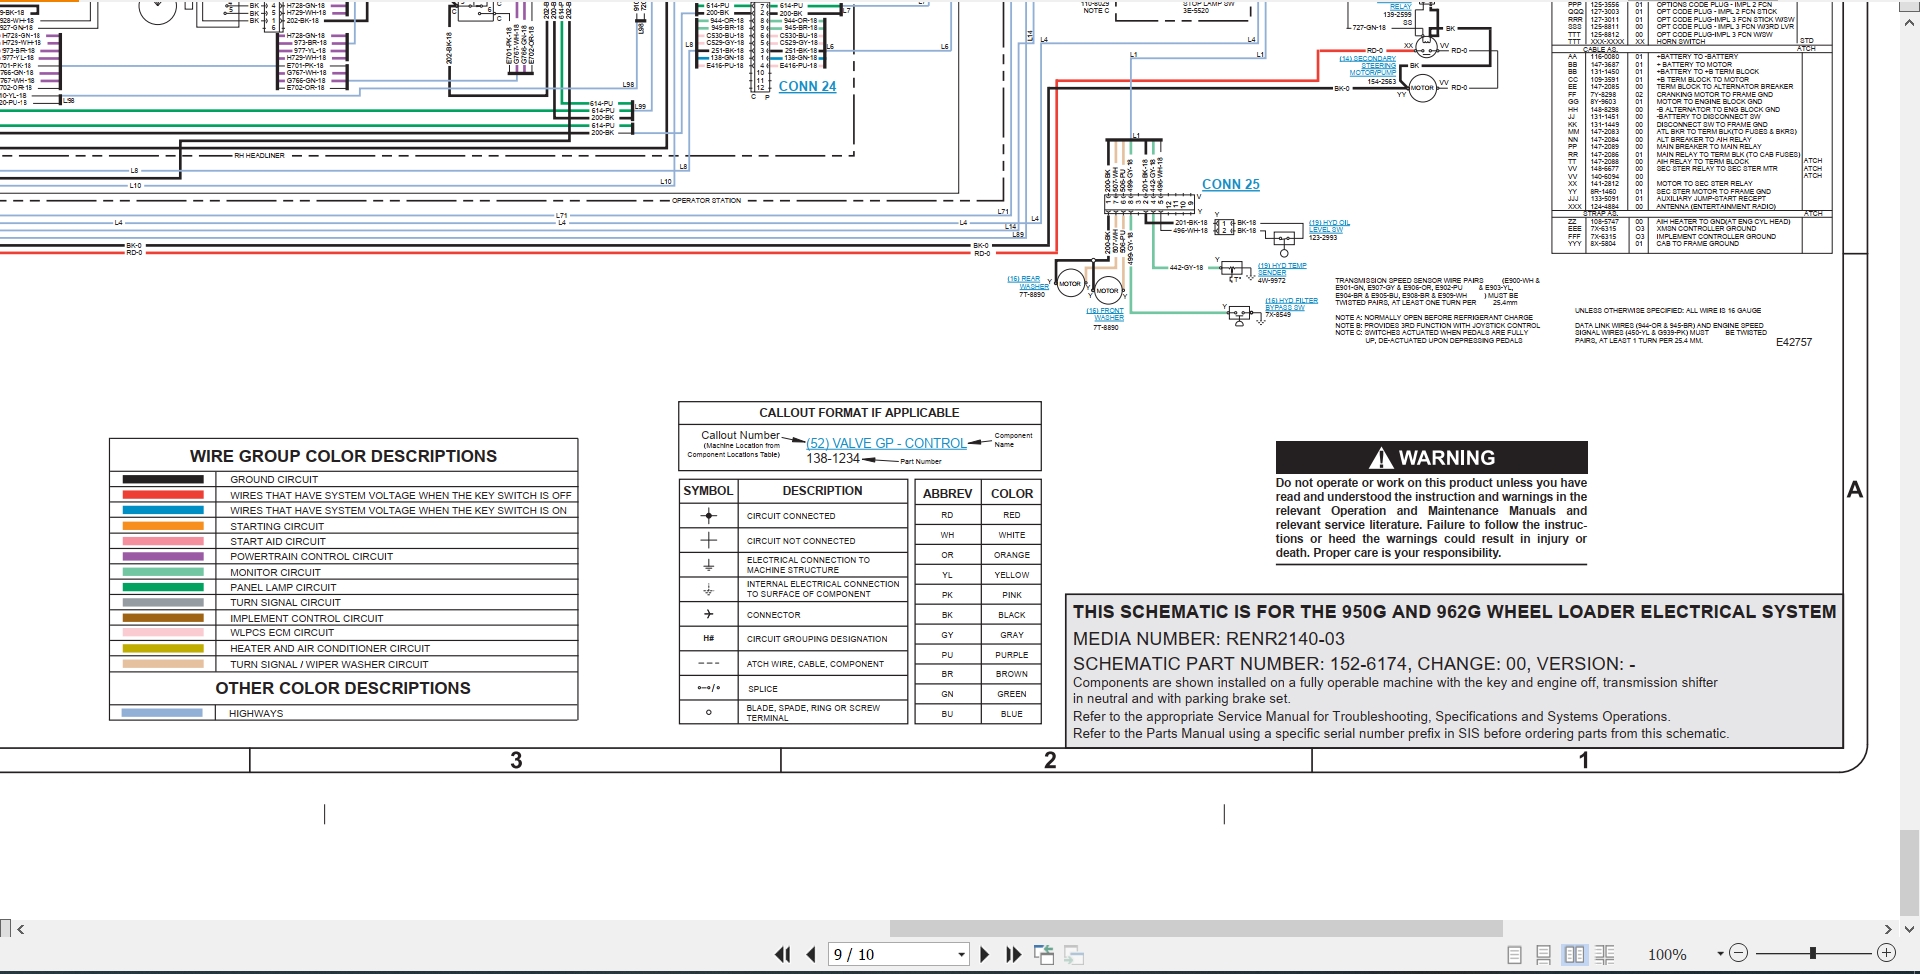Screen dimensions: 1920x974
Task: Click the MONITOR CIRCUIT legend entry
Action: pos(275,573)
